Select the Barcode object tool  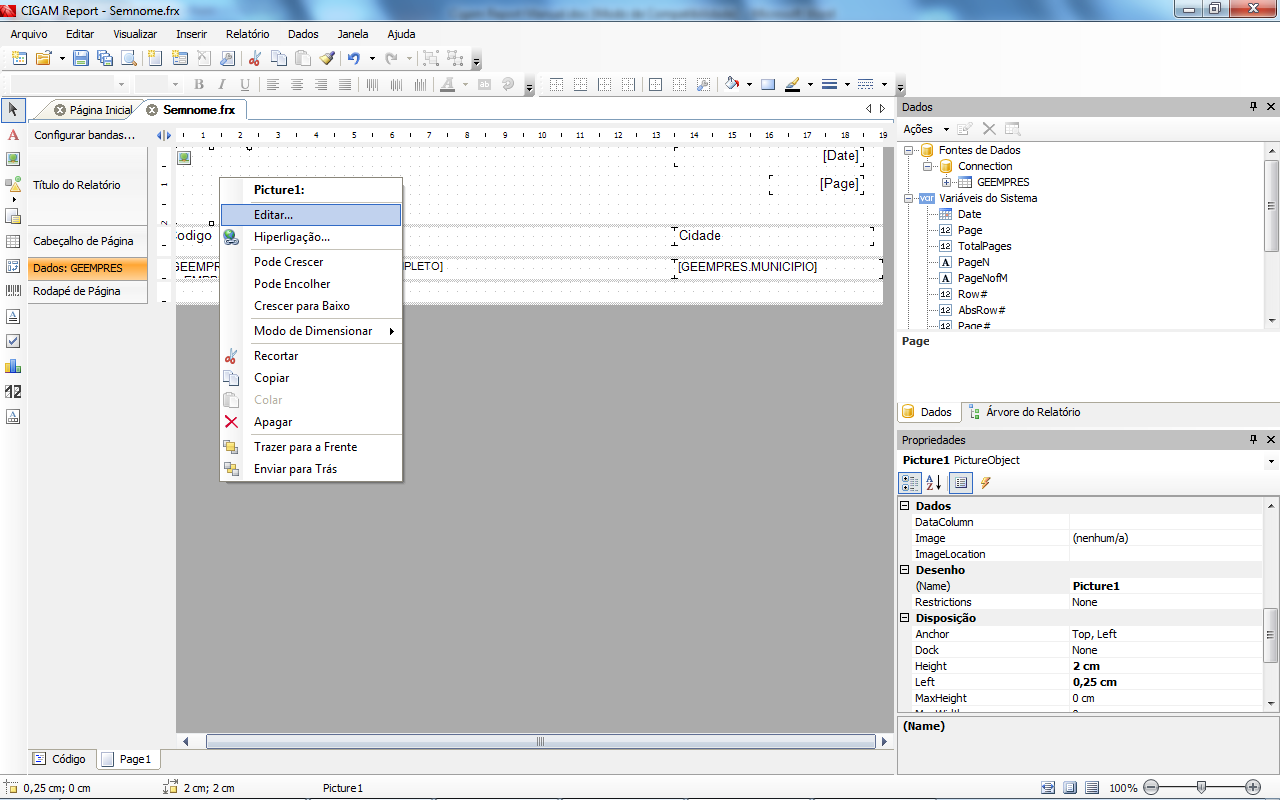point(13,290)
